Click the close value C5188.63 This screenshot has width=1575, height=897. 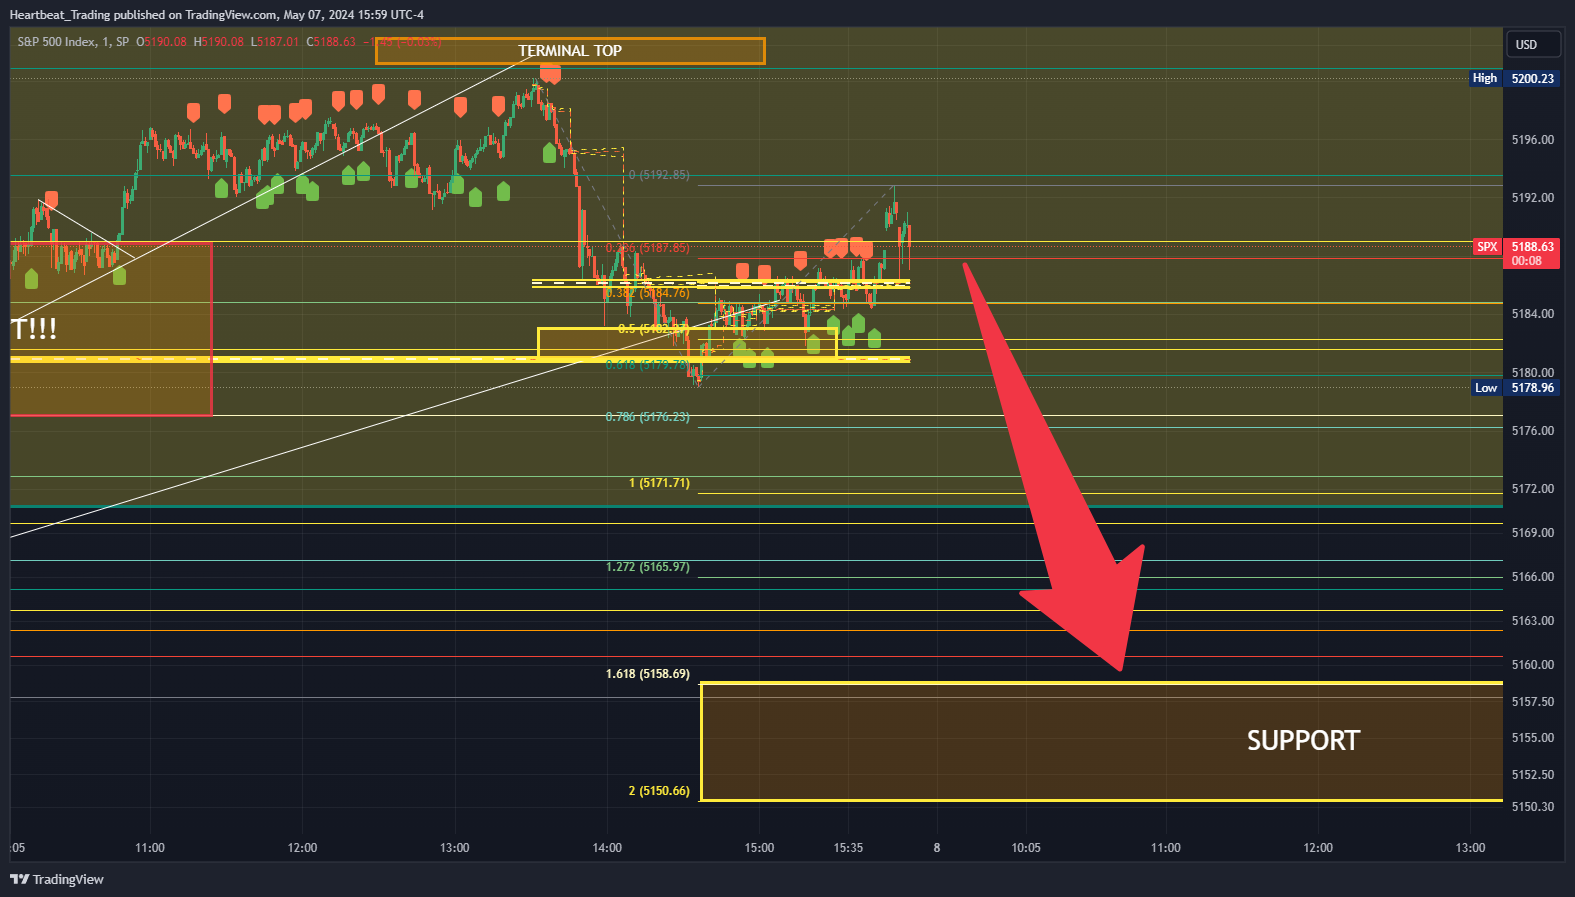[331, 42]
